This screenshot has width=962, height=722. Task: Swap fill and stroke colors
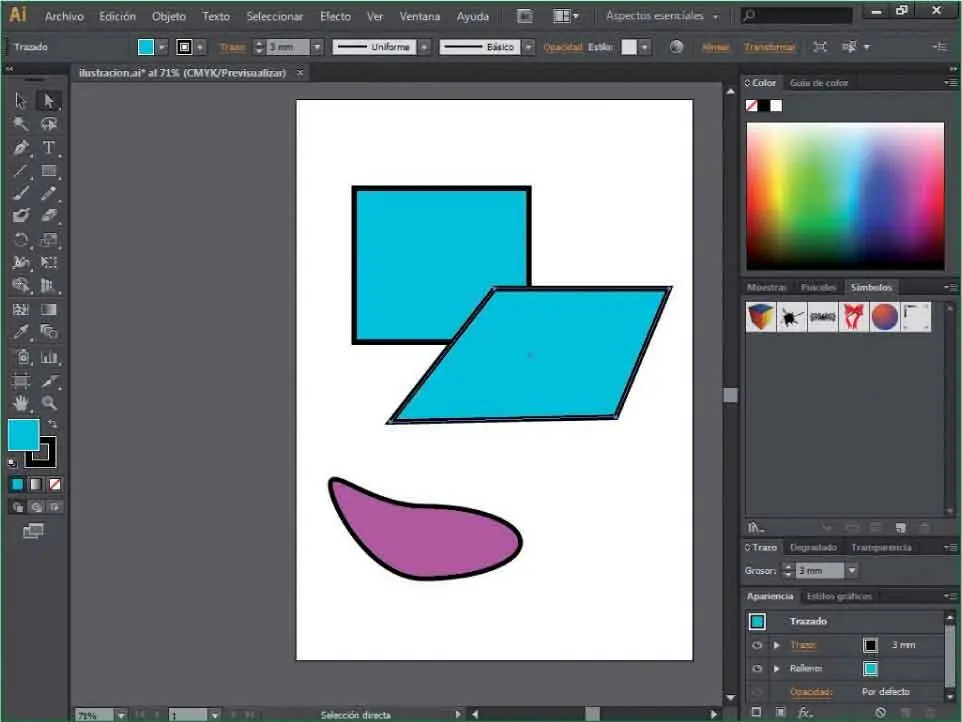tap(52, 424)
